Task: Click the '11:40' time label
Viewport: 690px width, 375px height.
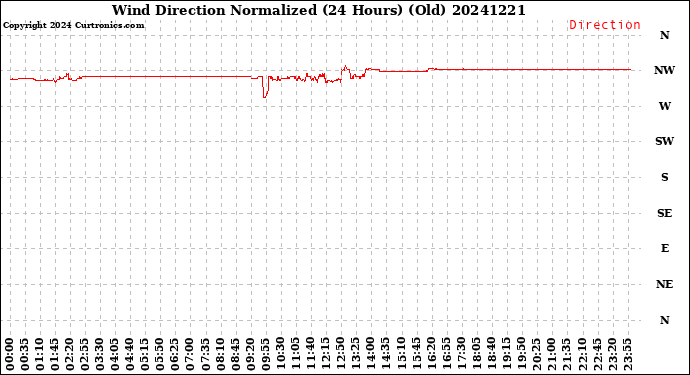Action: pos(311,354)
